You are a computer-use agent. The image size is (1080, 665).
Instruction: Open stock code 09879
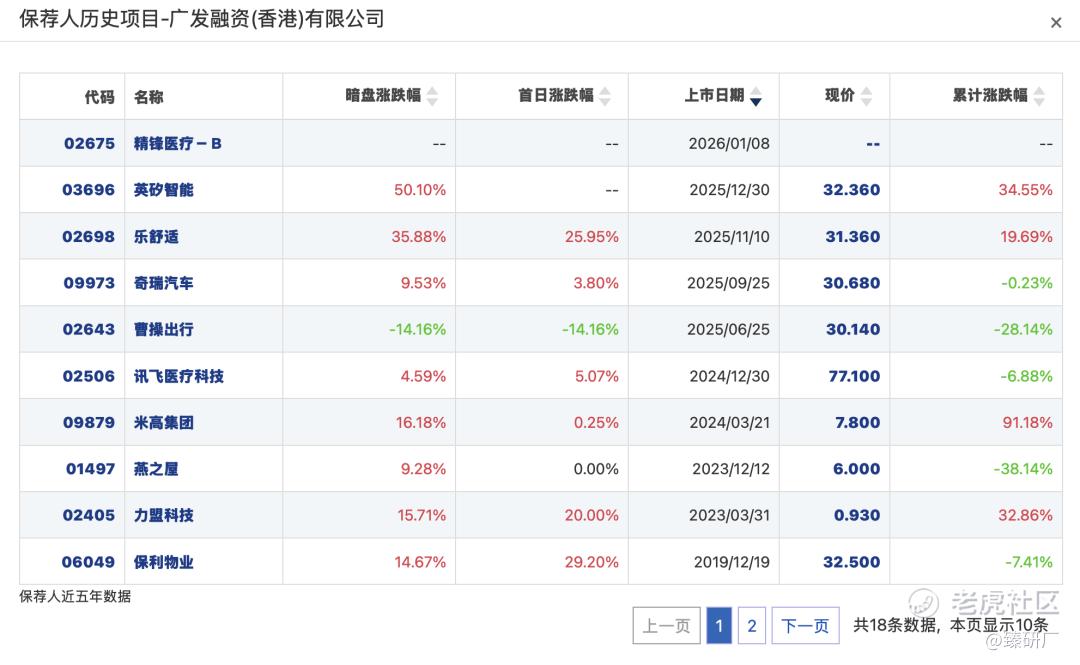[90, 422]
